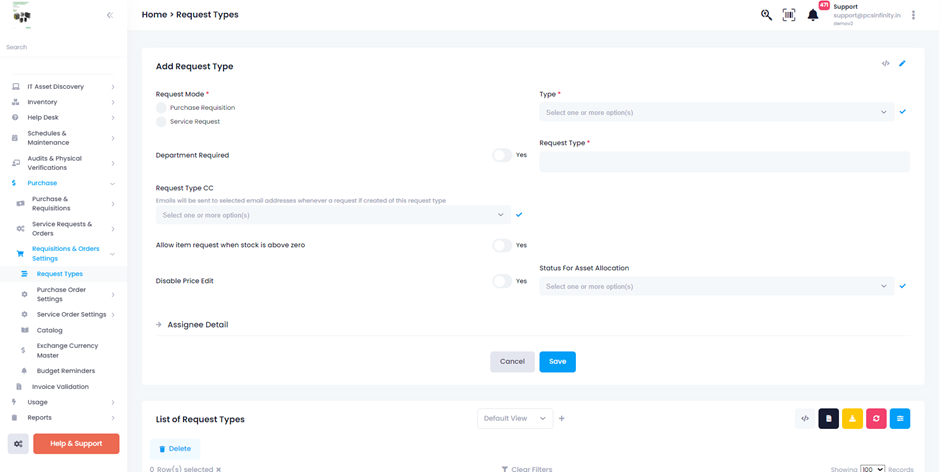Select Purchase Requisition radio option
The width and height of the screenshot is (940, 472).
point(161,108)
